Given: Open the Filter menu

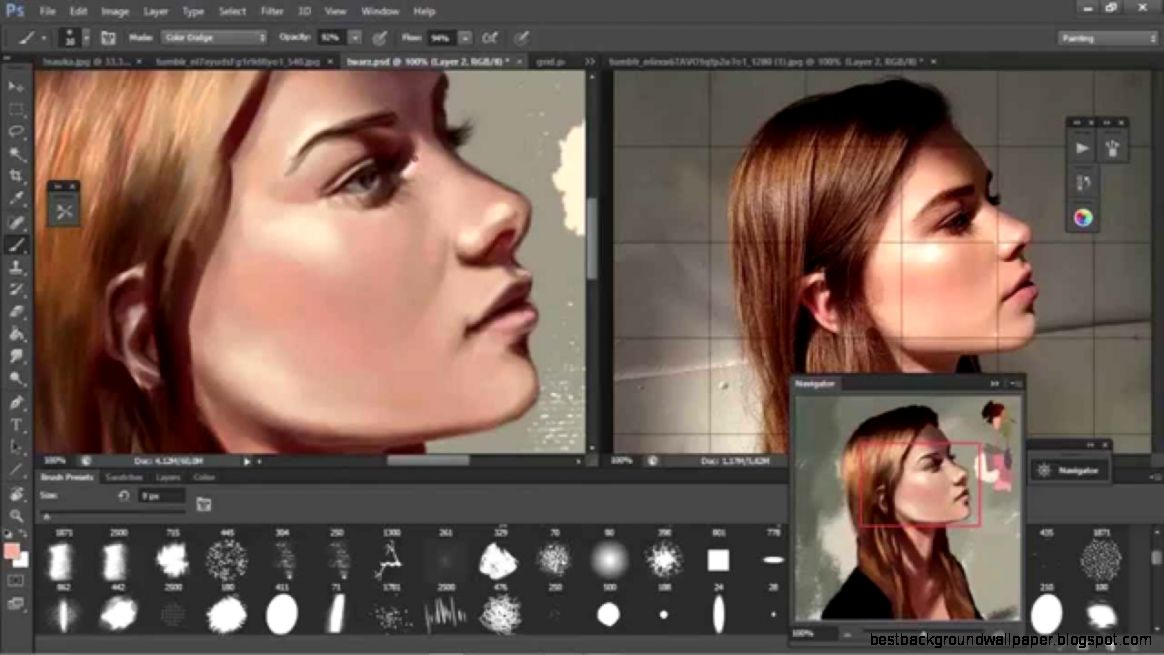Looking at the screenshot, I should (271, 11).
